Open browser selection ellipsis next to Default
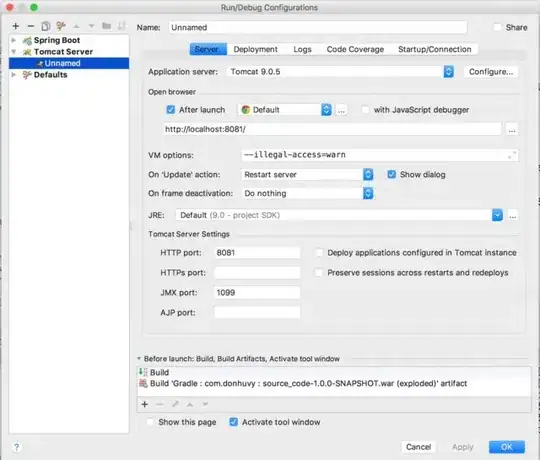 (341, 110)
